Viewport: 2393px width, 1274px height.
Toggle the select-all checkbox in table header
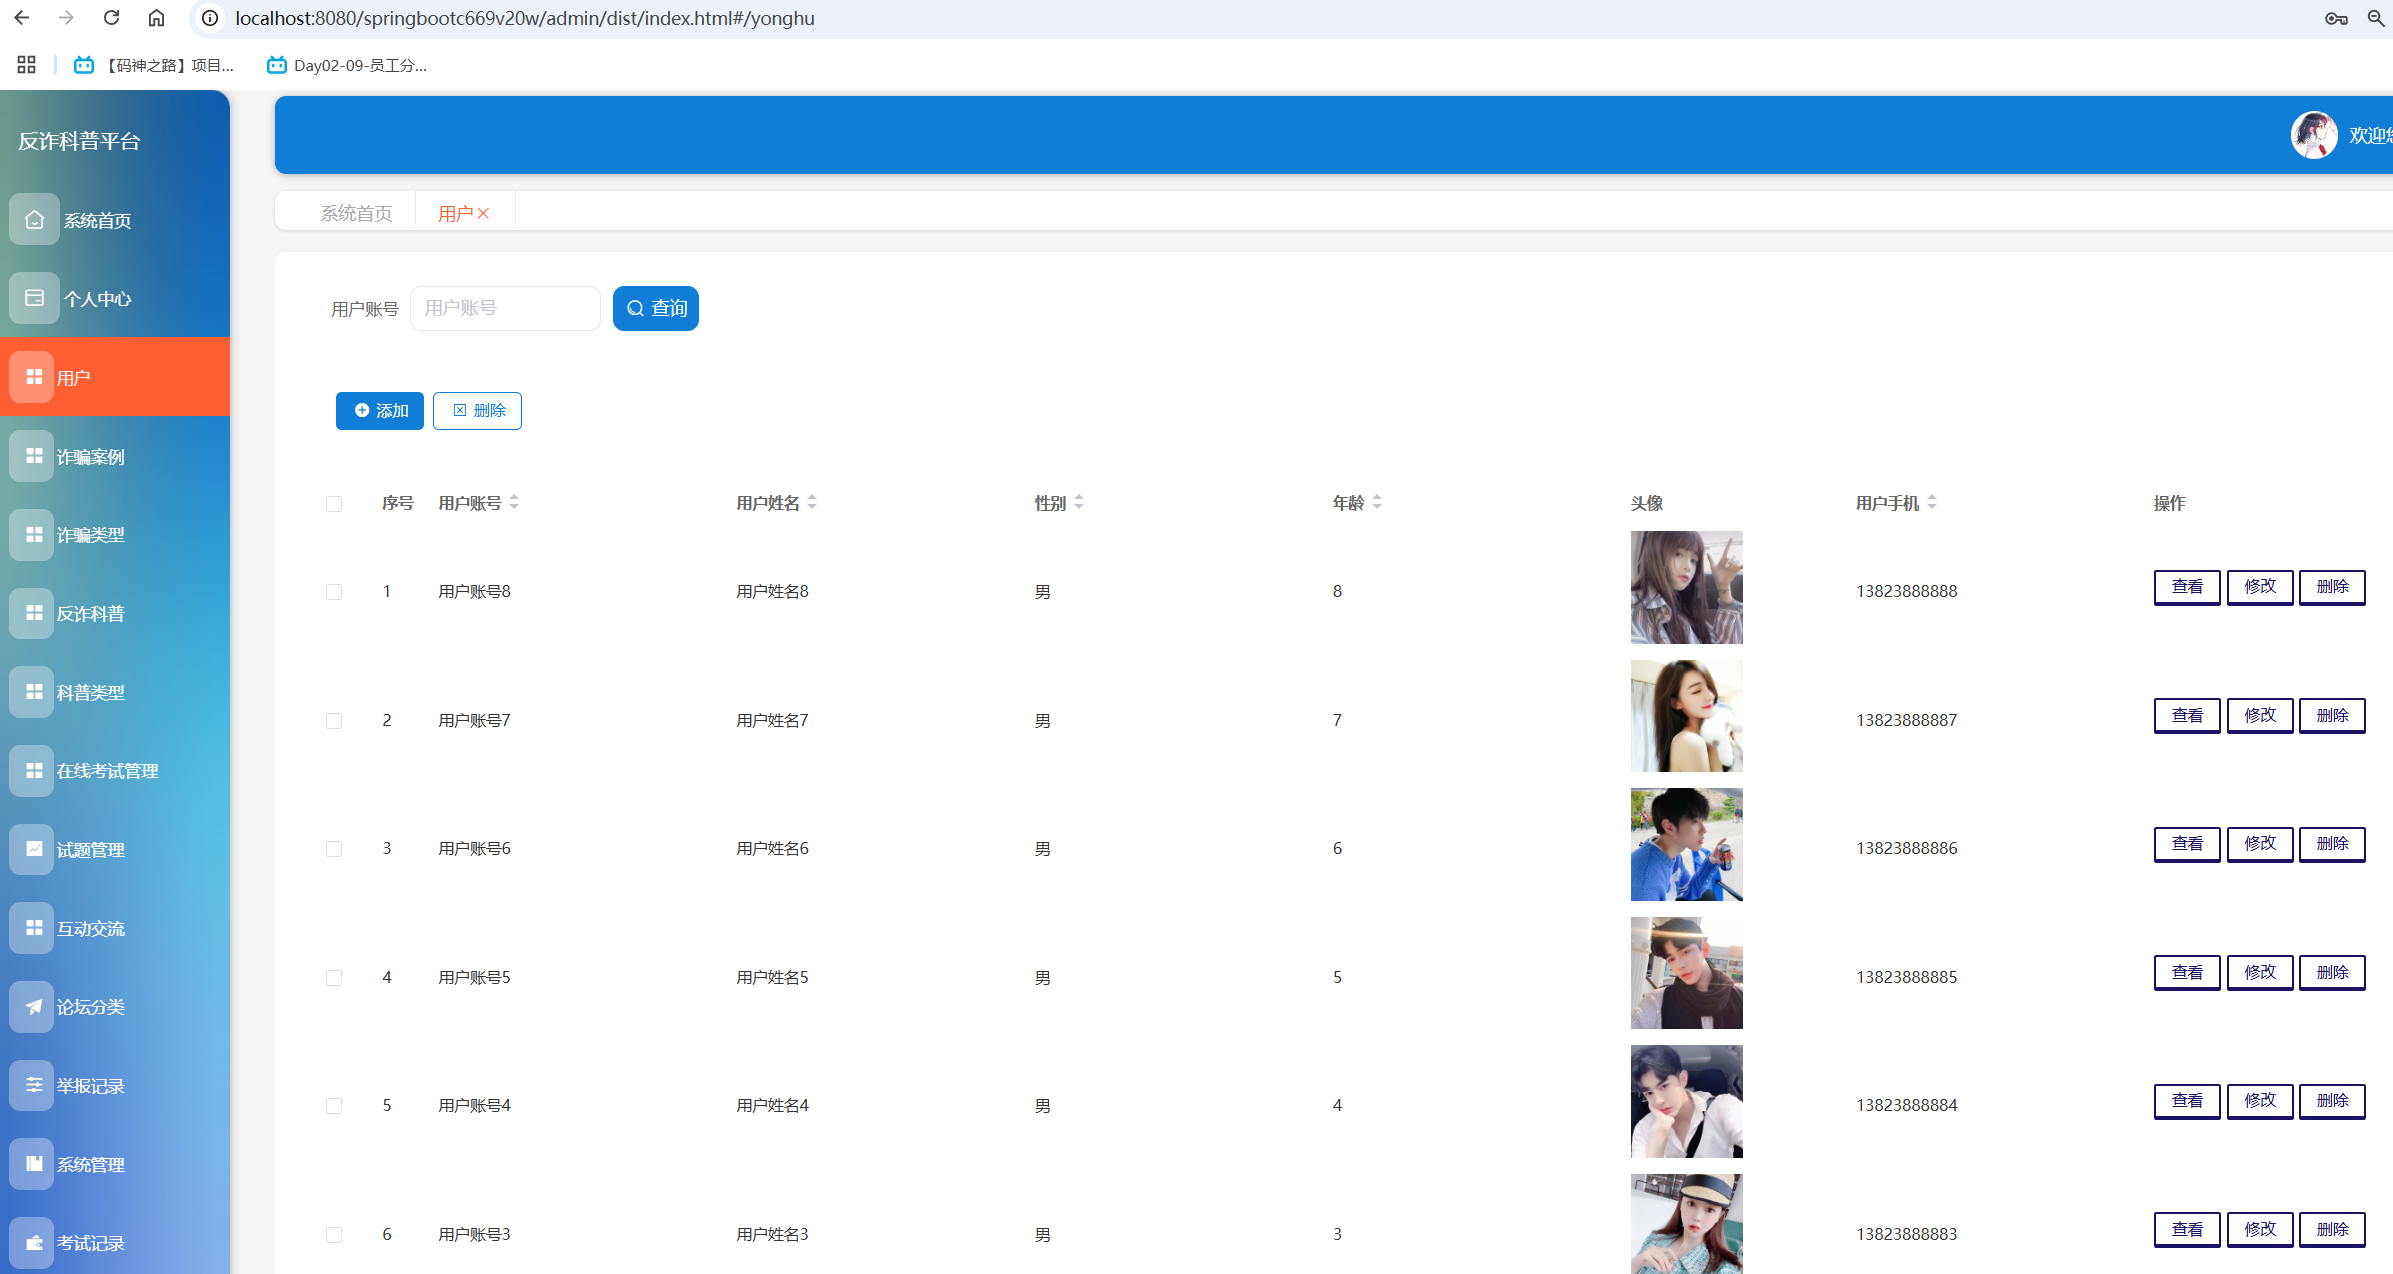coord(334,504)
